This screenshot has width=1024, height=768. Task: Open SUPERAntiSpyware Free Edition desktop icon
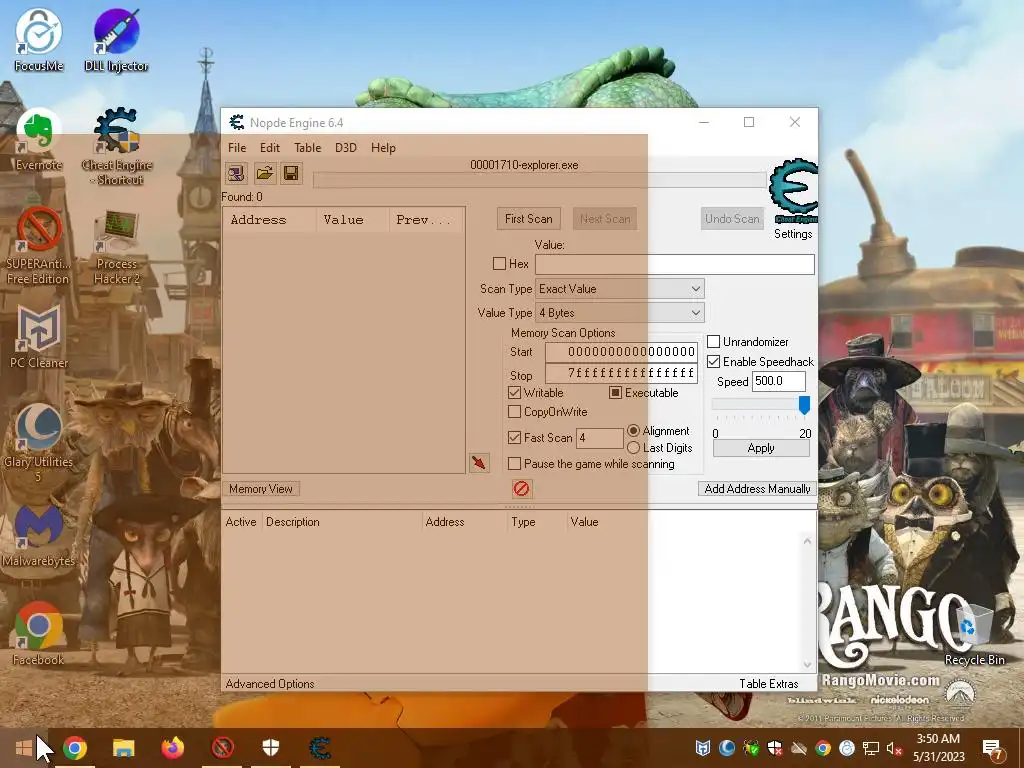(38, 246)
